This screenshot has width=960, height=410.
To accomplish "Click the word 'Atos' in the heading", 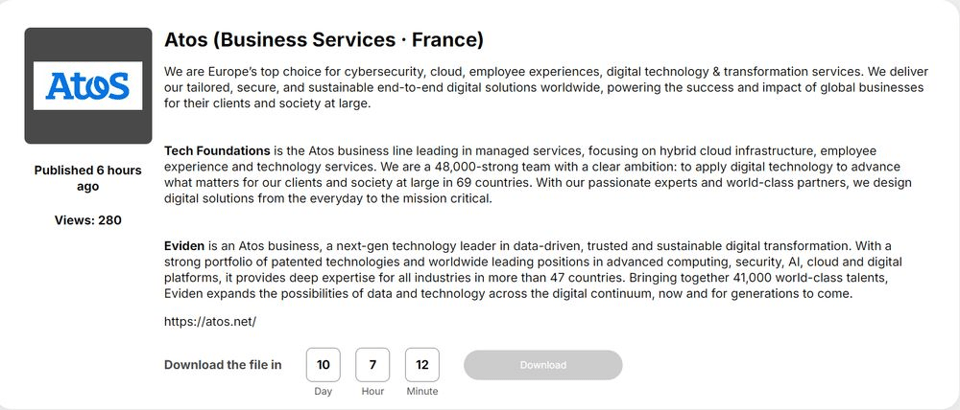I will pos(186,40).
